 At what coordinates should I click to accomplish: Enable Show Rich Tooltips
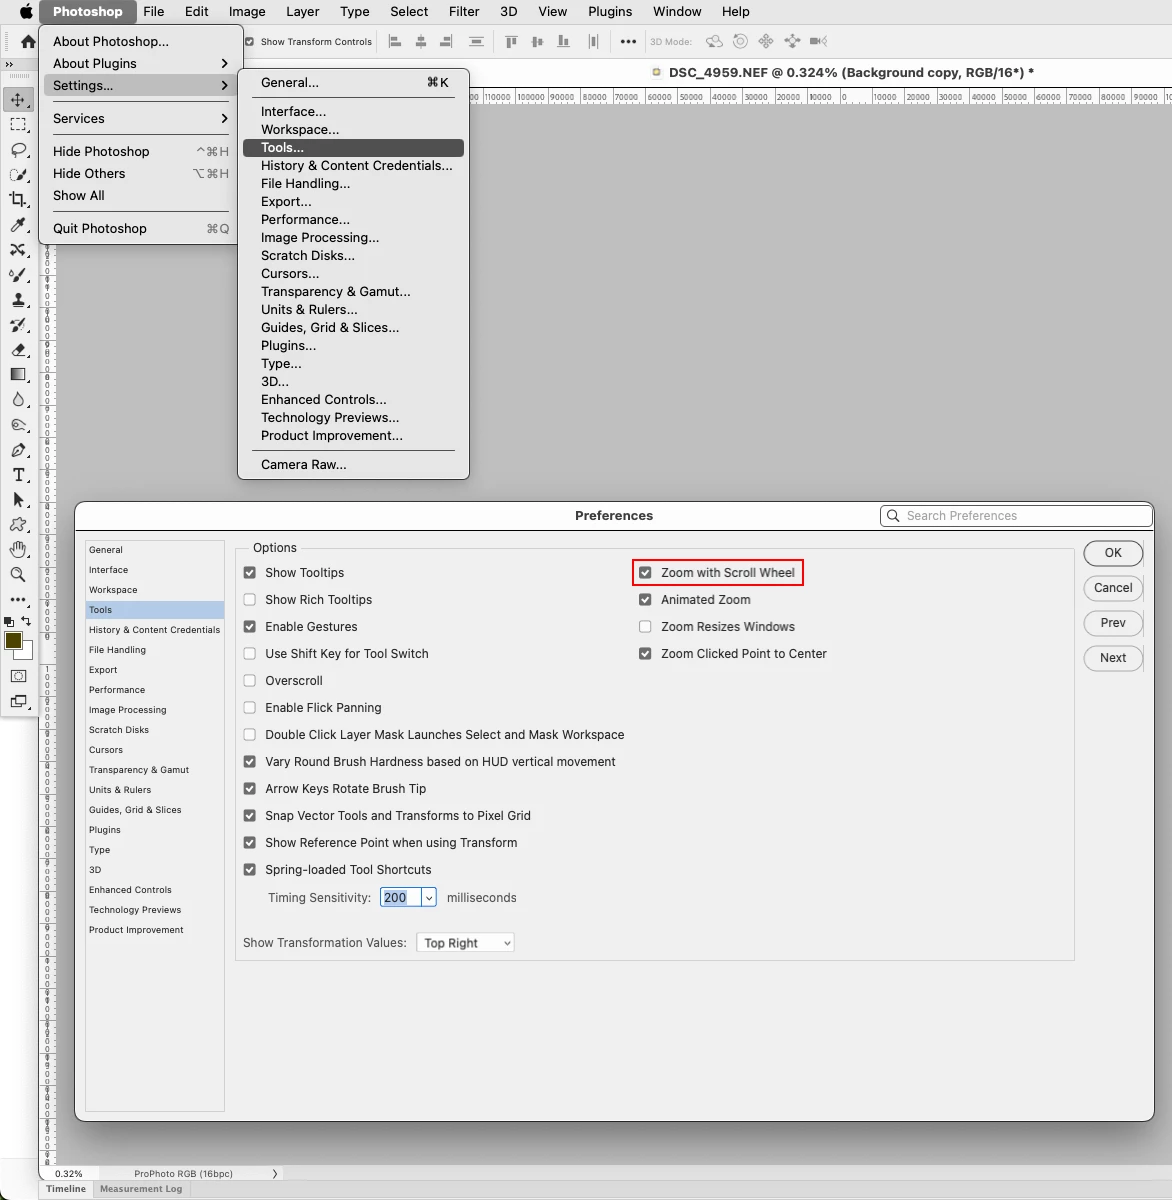point(250,600)
